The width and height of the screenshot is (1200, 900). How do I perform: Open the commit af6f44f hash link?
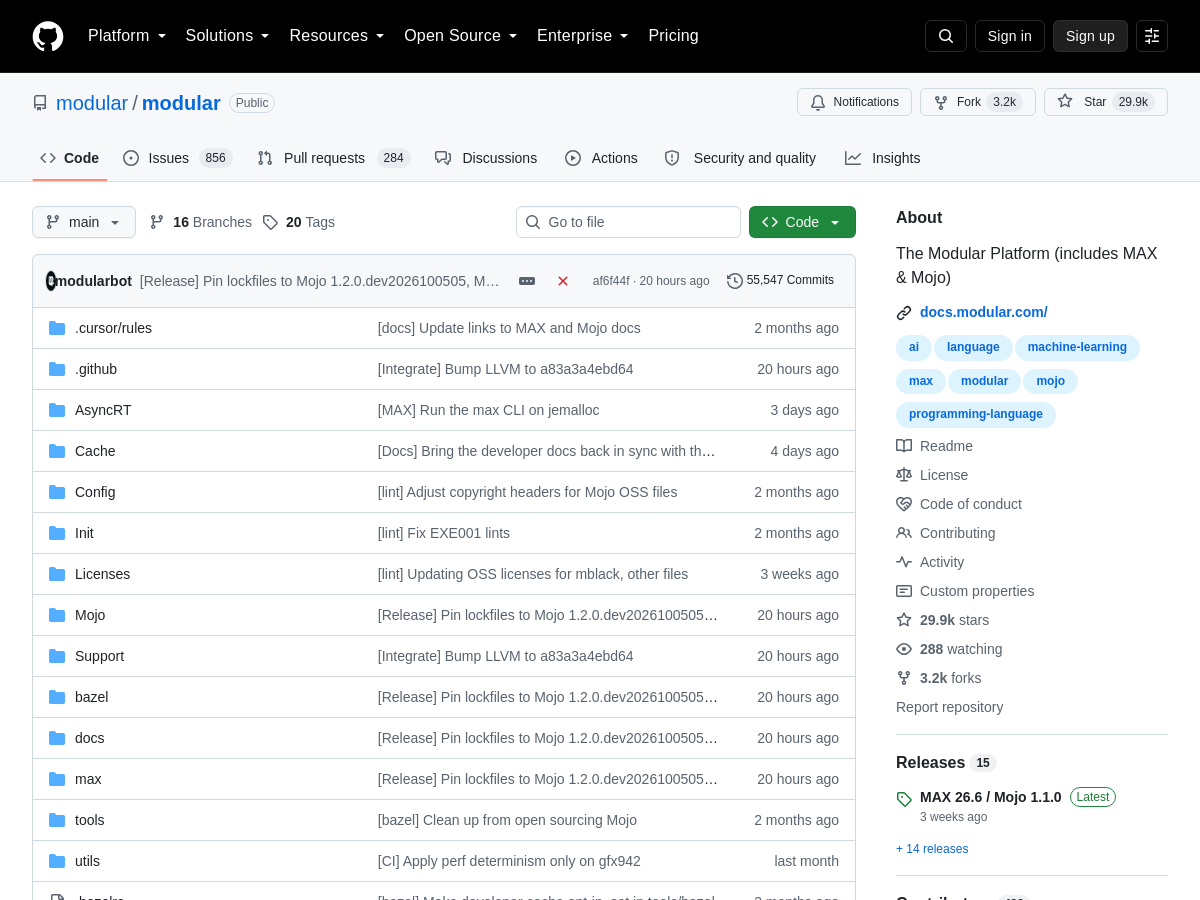coord(611,281)
